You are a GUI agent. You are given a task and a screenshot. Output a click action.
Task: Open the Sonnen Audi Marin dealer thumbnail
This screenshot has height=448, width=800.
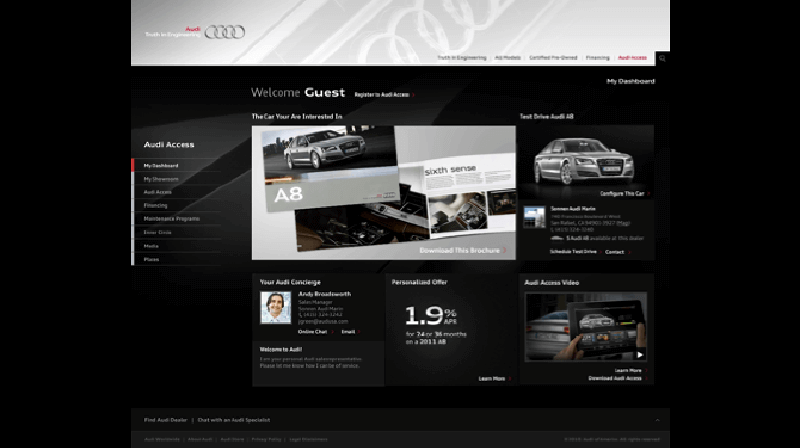pyautogui.click(x=534, y=217)
